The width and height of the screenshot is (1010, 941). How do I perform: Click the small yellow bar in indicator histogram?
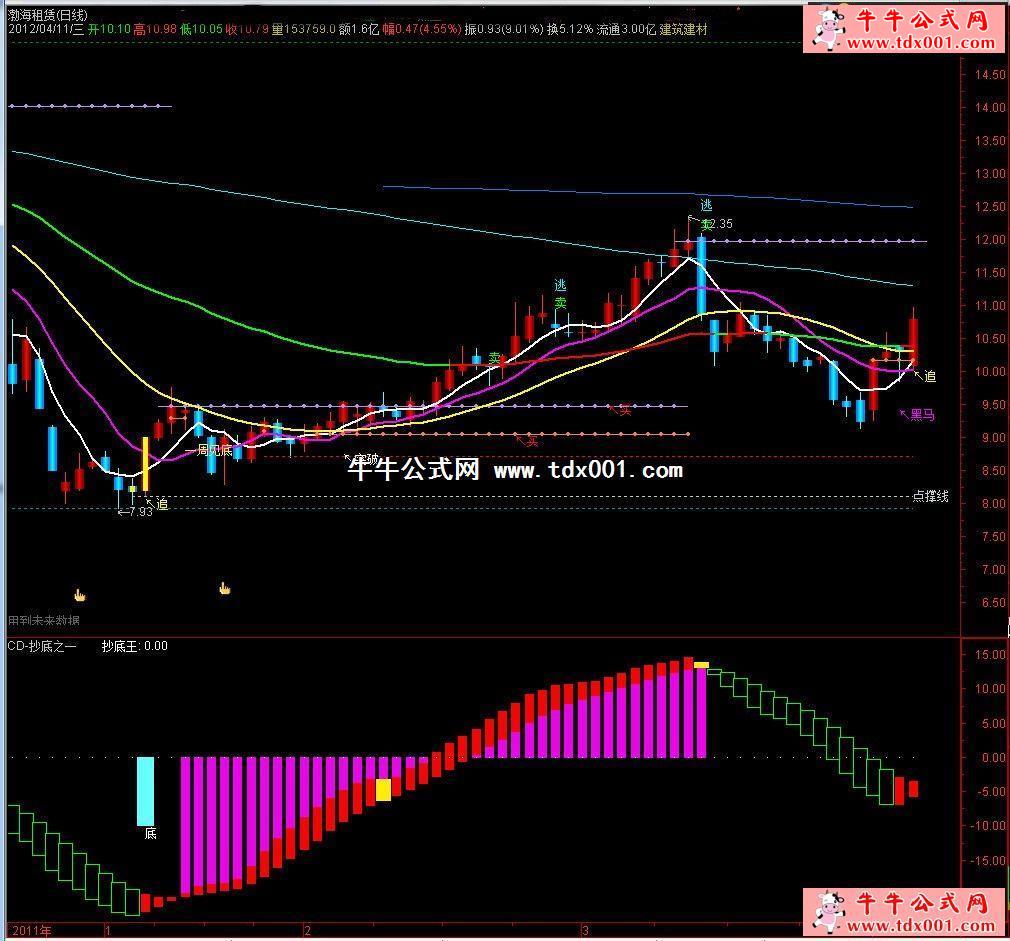[383, 790]
